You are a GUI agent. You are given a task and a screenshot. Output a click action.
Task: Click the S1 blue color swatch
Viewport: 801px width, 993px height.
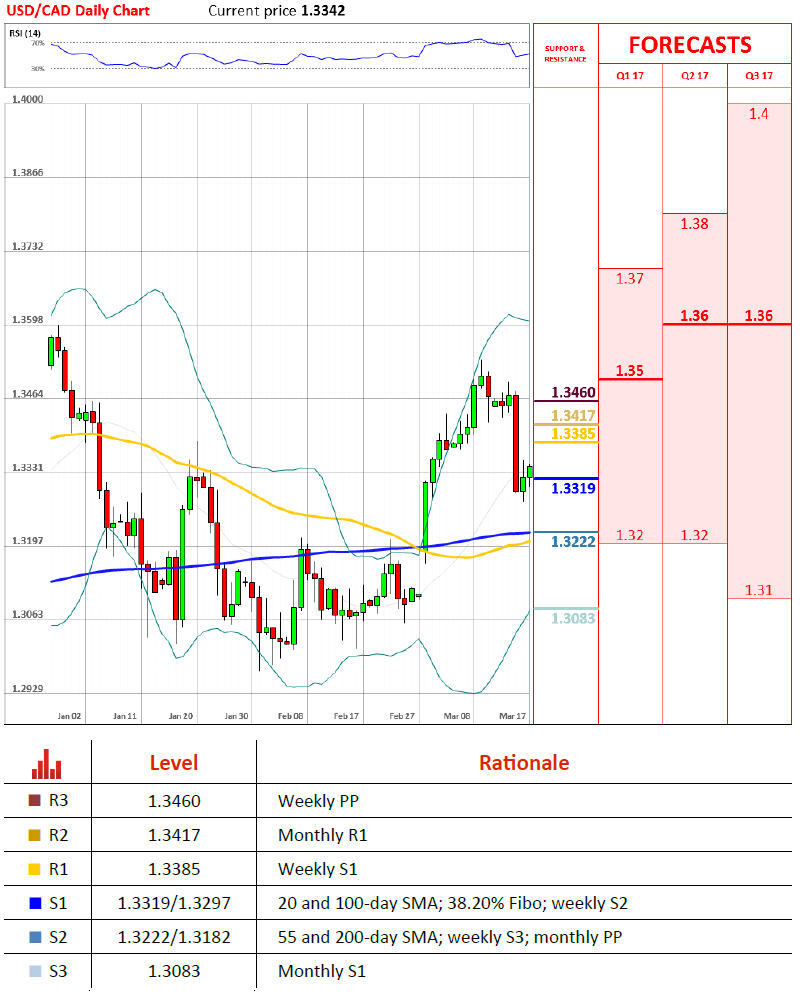point(35,903)
